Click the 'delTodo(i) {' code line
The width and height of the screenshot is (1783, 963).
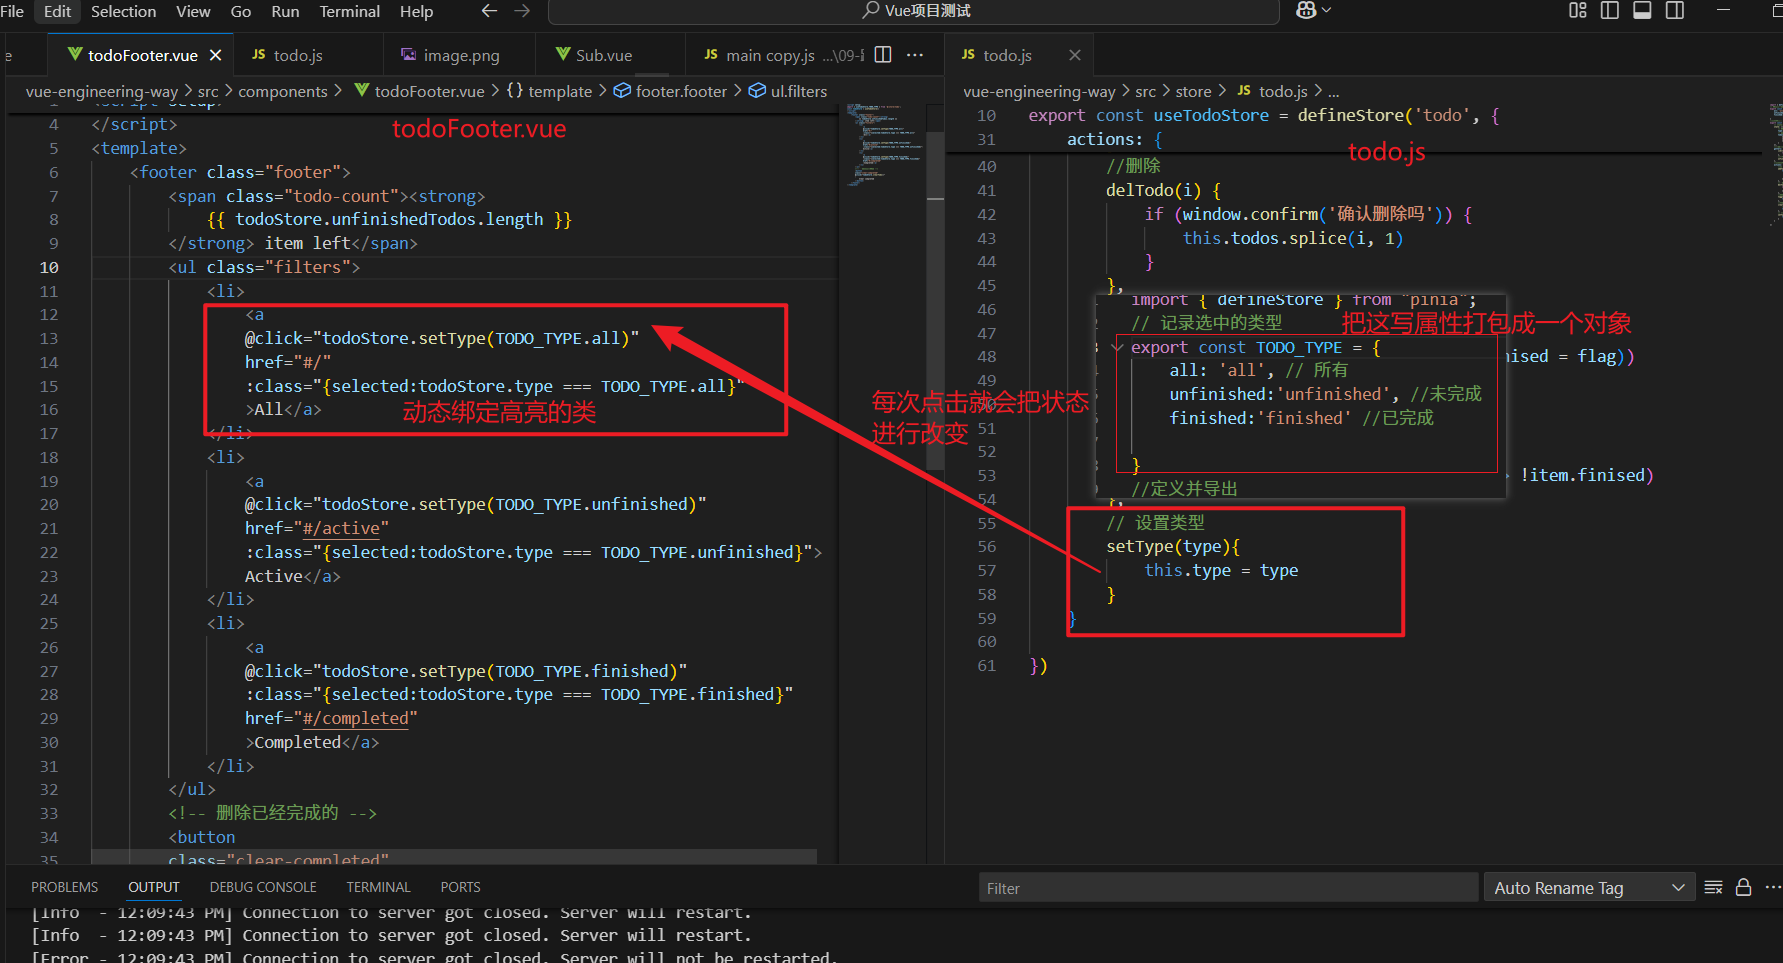click(x=1163, y=190)
